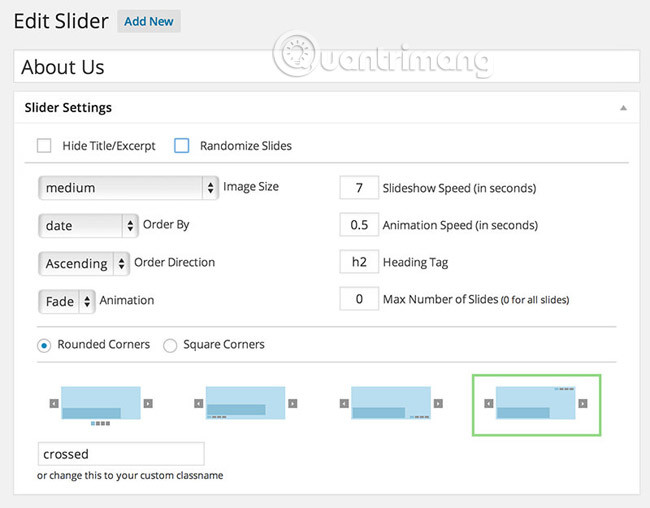Select the Rounded Corners radio button
This screenshot has width=650, height=508.
click(45, 345)
